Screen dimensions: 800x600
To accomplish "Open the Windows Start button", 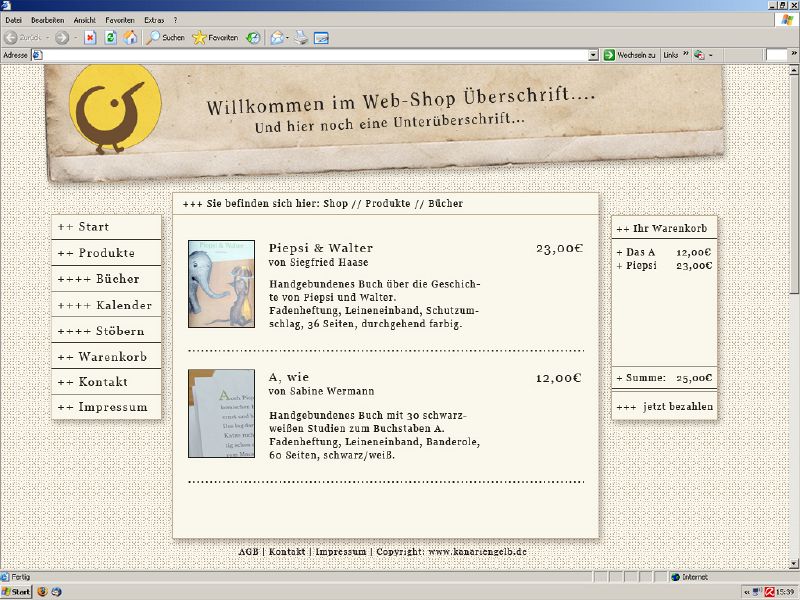I will pos(16,592).
